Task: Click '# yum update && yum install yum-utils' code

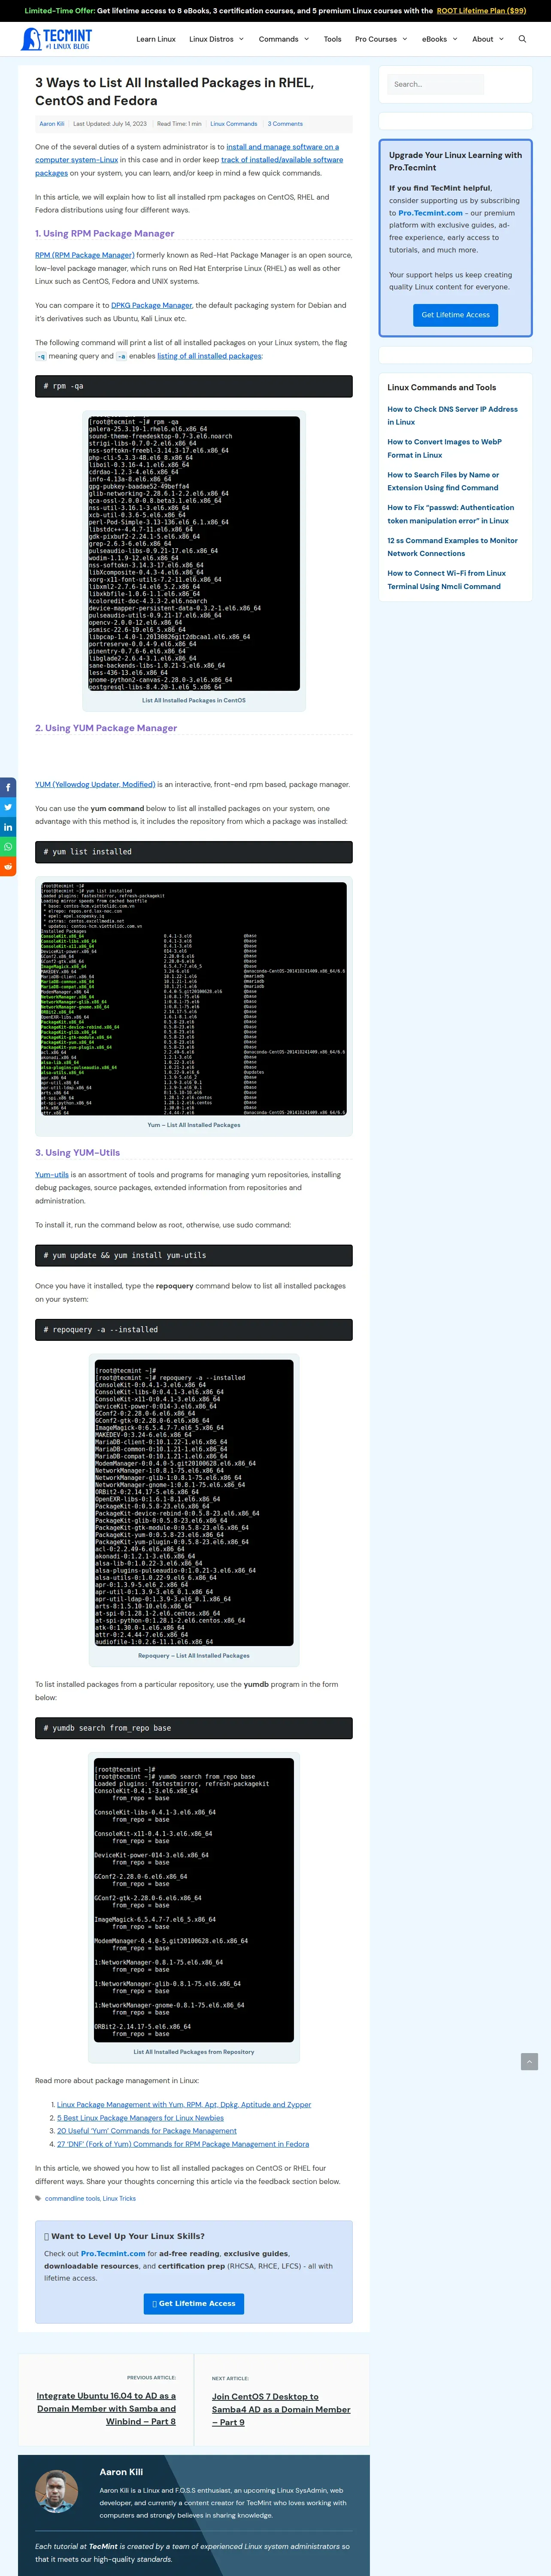Action: pyautogui.click(x=194, y=1255)
